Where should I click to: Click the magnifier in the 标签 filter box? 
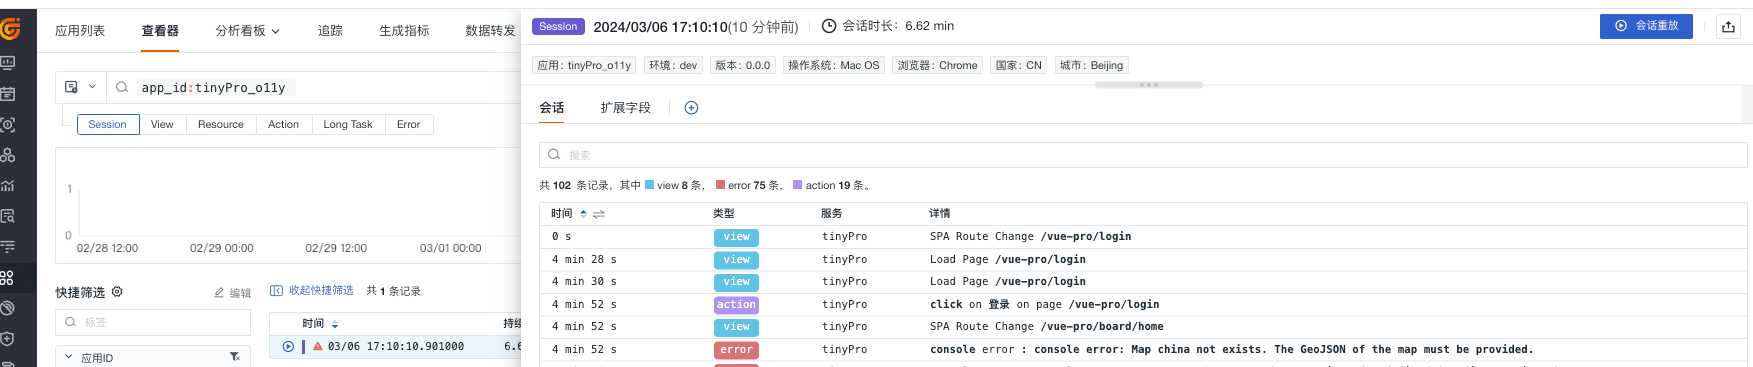pos(71,322)
